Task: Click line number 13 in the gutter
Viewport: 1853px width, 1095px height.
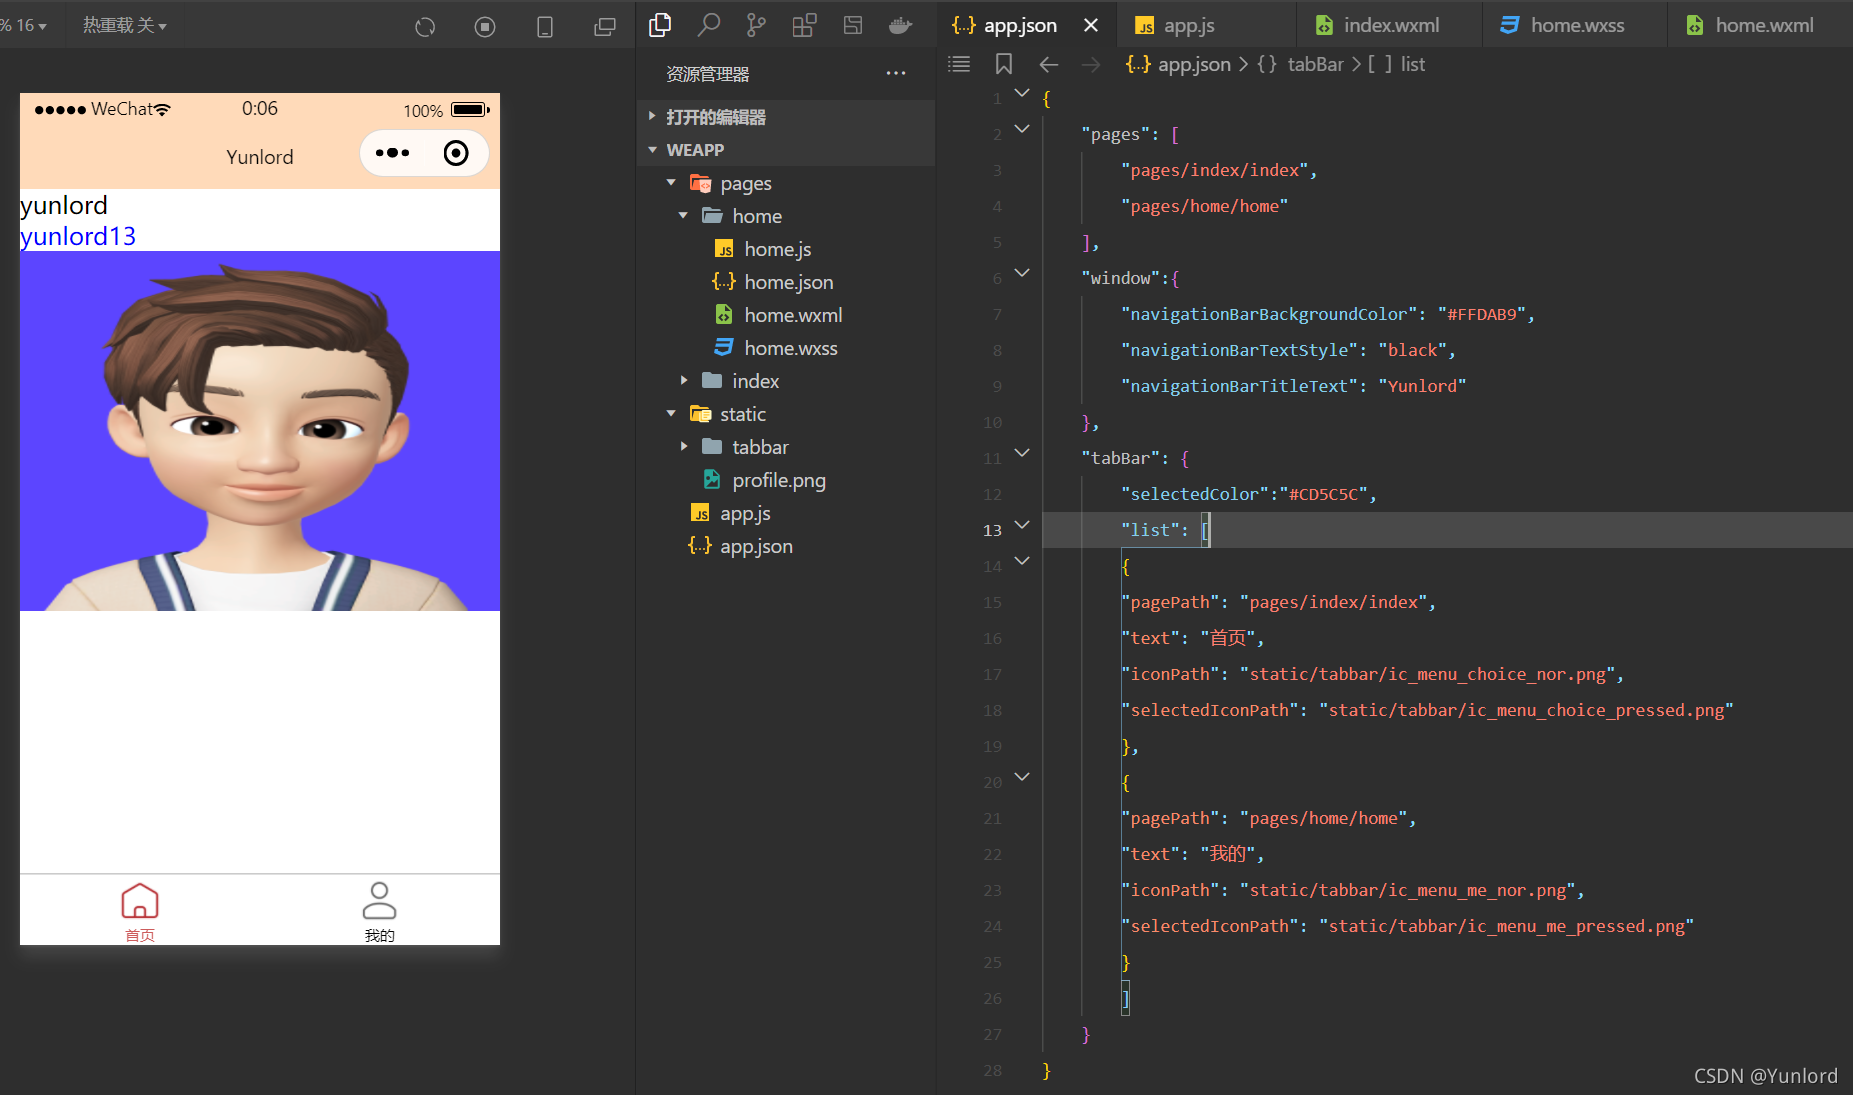Action: coord(992,530)
